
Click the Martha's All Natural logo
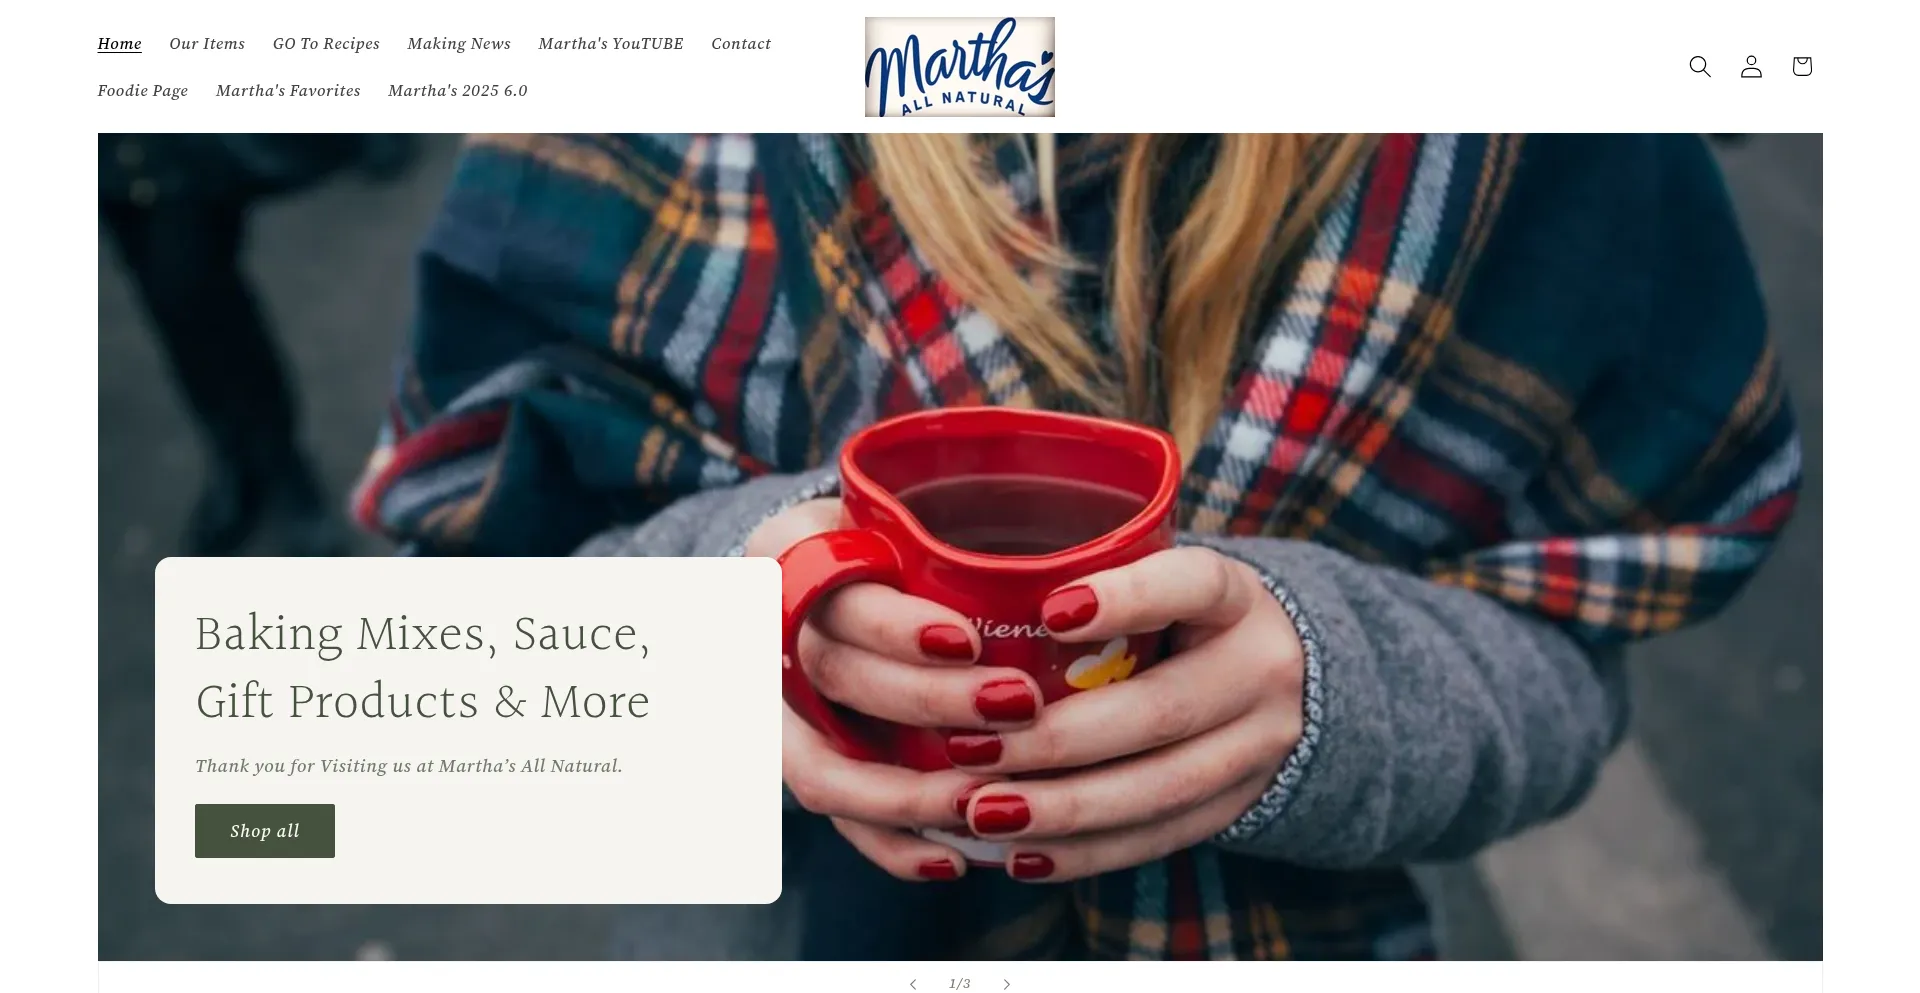coord(960,67)
